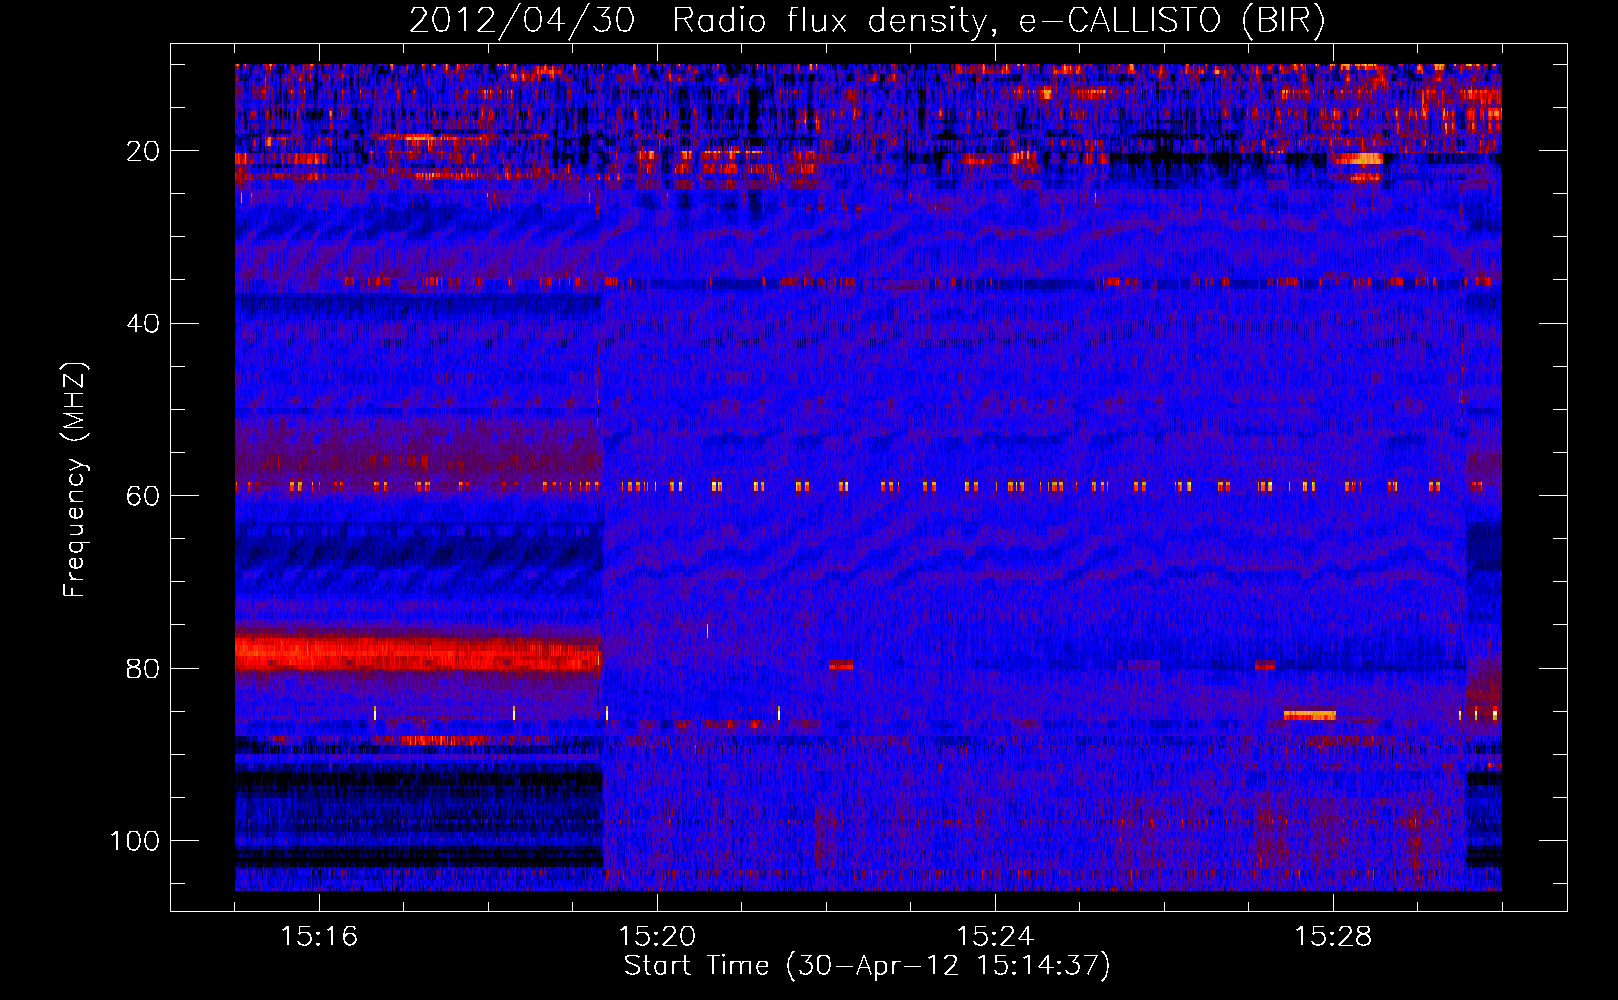Click the bright burst near 20 MHz at 15:28

pos(1357,159)
